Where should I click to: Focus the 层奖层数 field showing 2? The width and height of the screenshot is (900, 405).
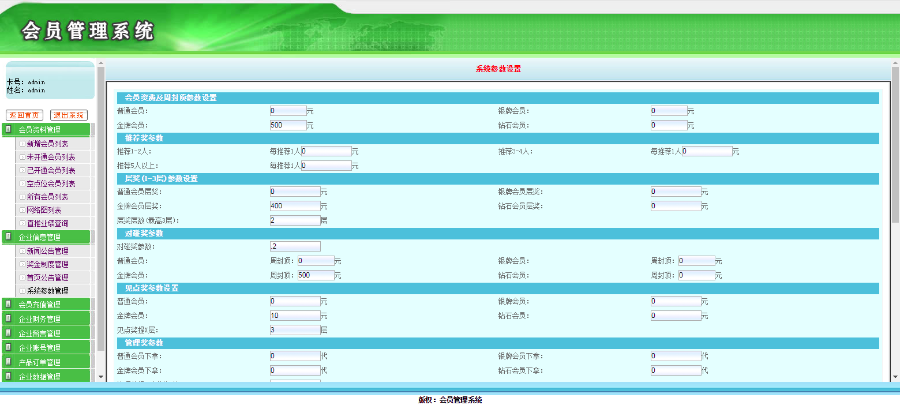click(295, 220)
